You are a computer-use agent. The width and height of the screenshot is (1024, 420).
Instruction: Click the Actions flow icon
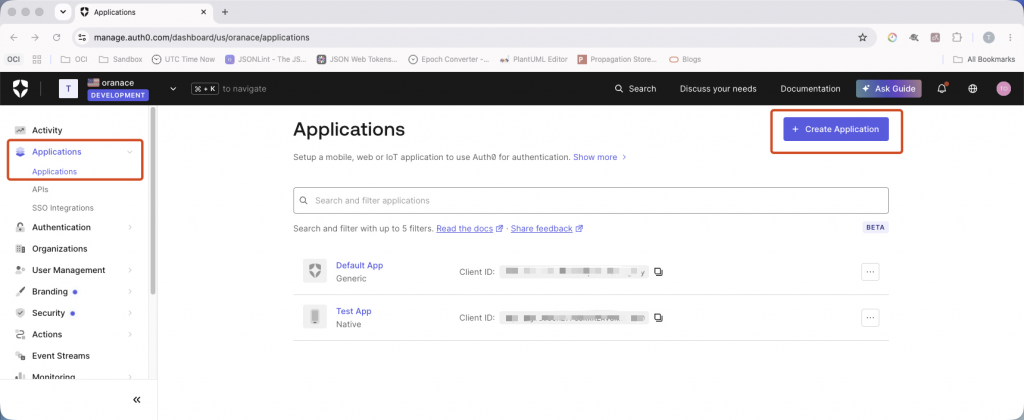pyautogui.click(x=20, y=334)
